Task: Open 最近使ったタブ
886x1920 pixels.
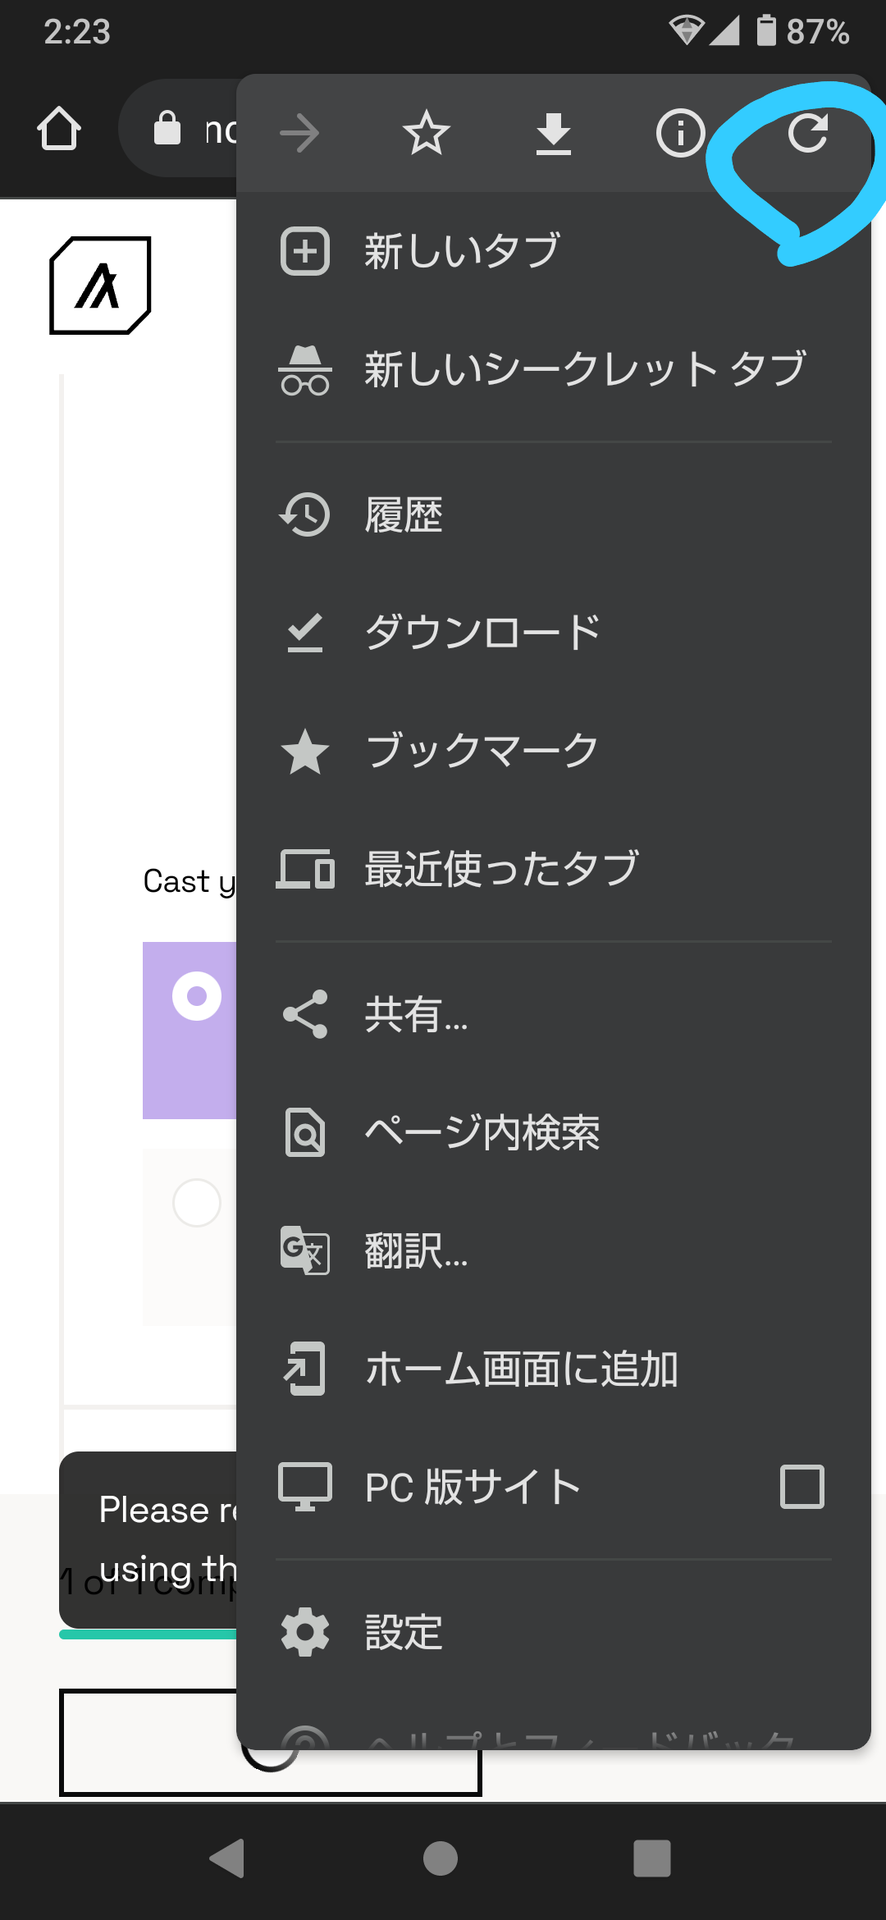Action: [553, 869]
